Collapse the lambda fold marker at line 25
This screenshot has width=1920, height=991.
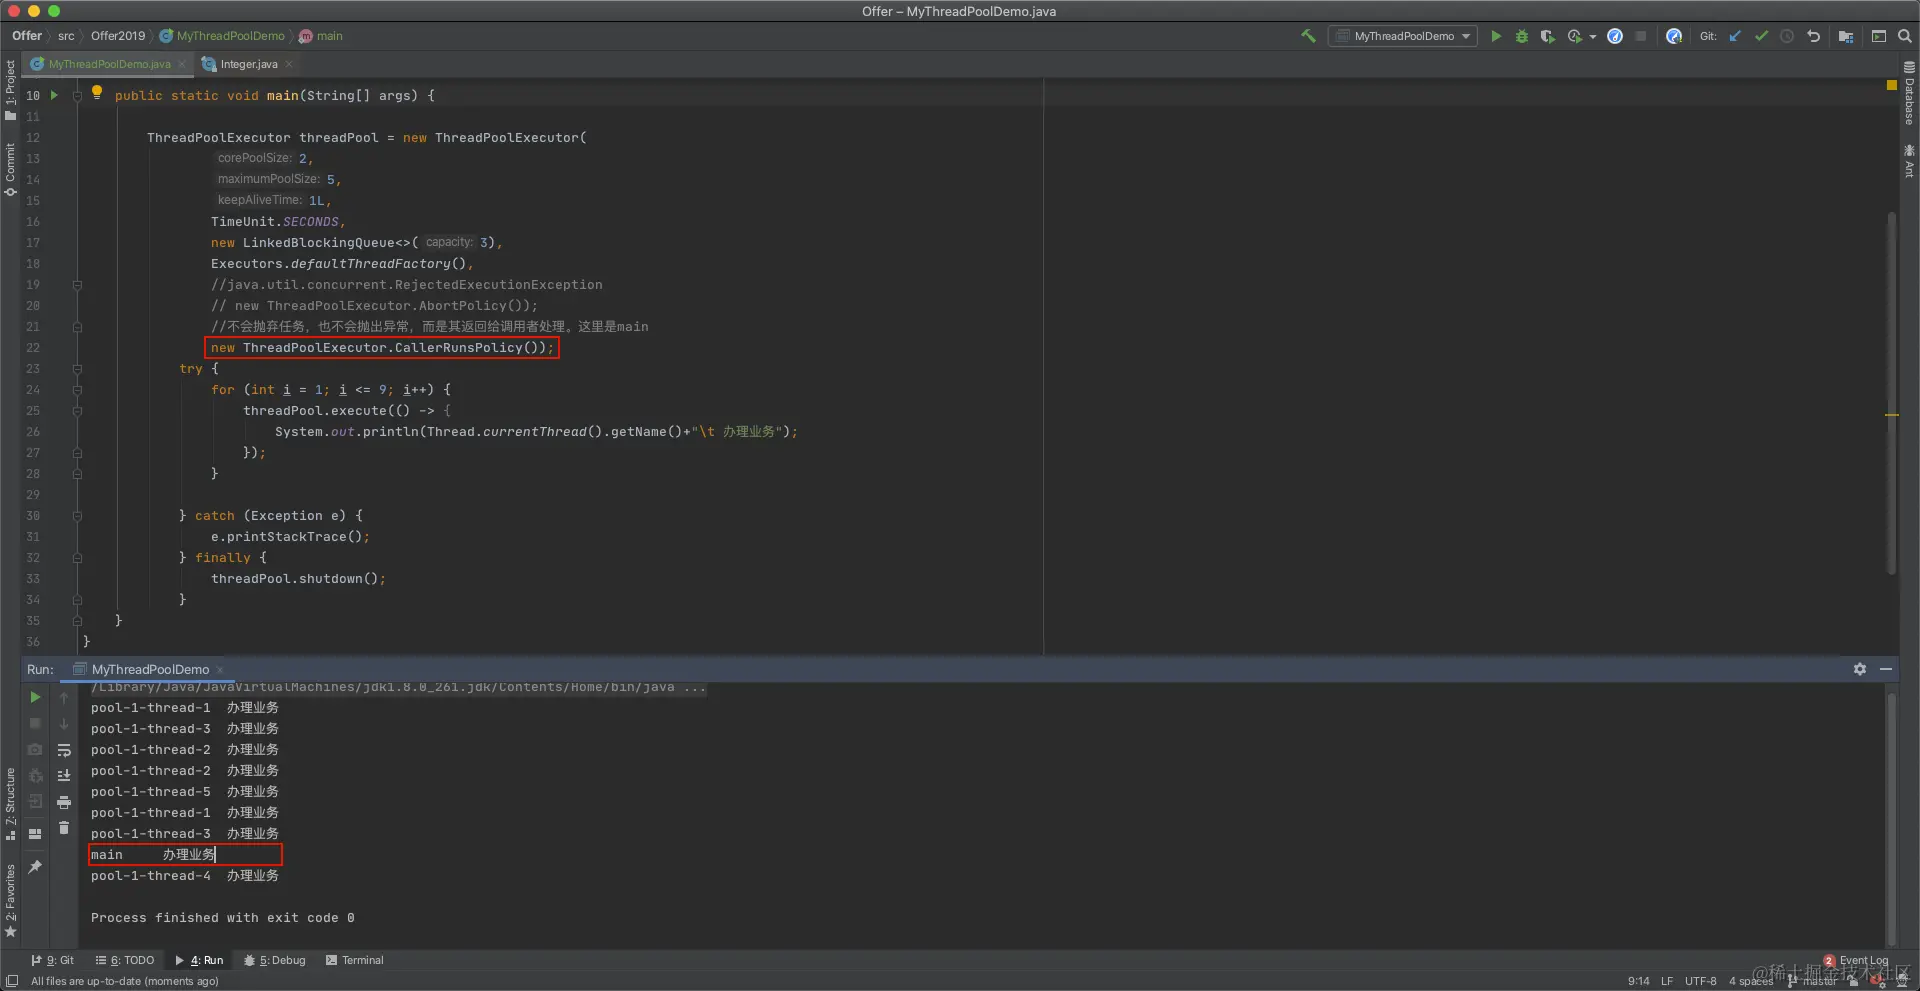[x=77, y=411]
